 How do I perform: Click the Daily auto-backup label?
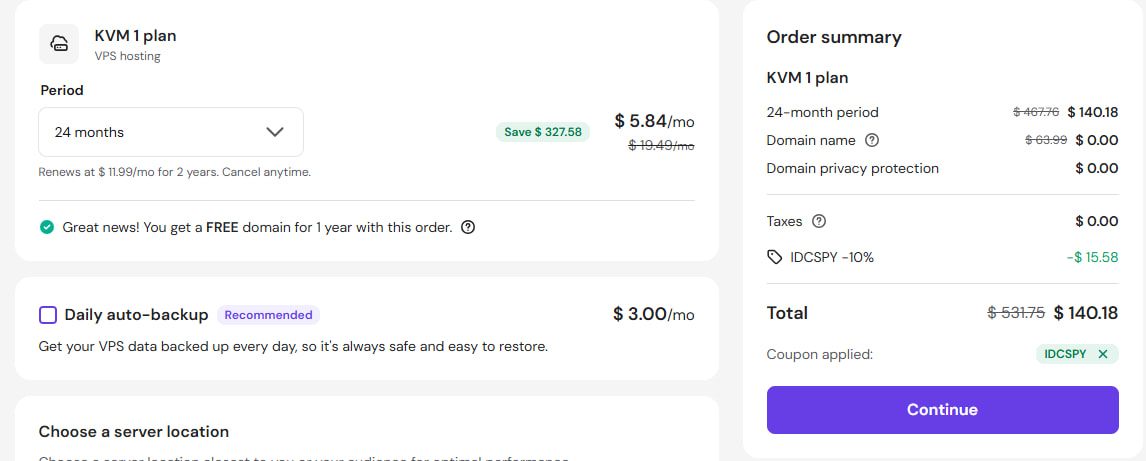tap(136, 315)
